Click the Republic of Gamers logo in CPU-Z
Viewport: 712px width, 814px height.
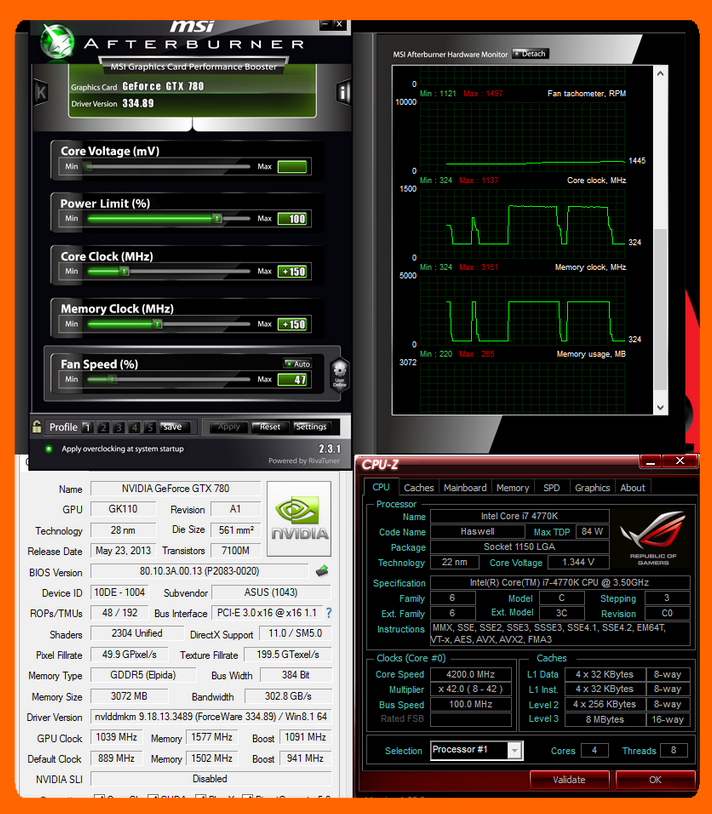click(653, 538)
